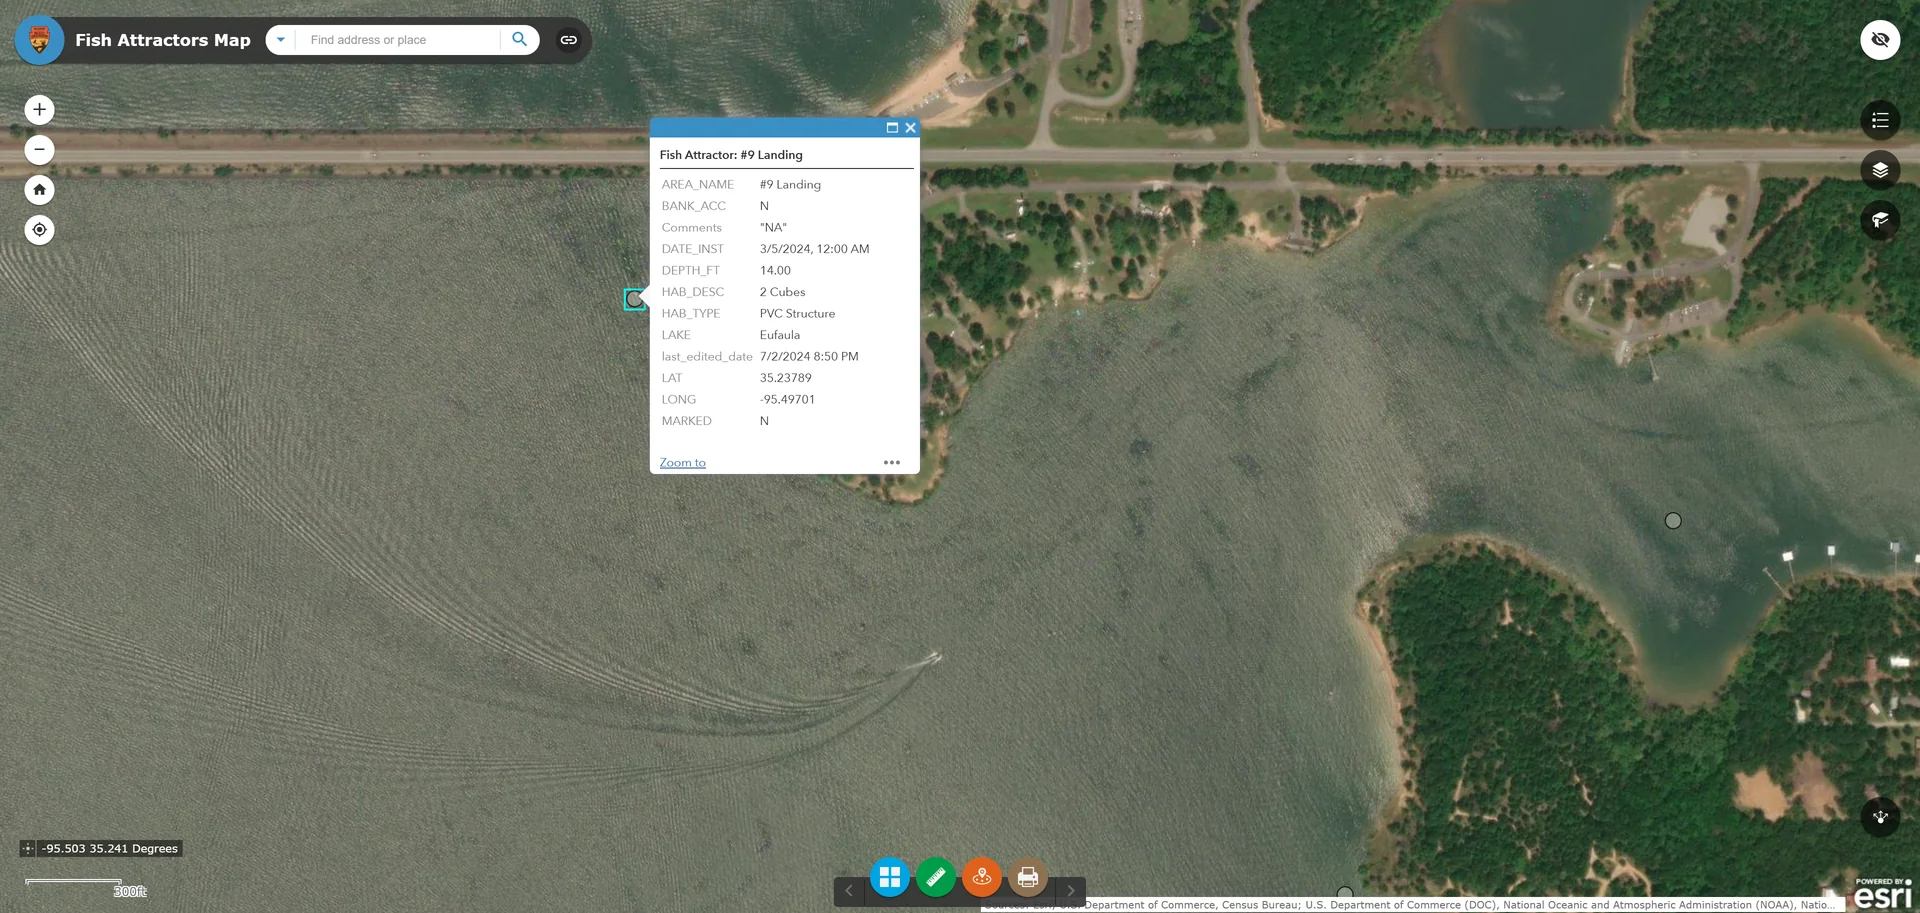Viewport: 1920px width, 913px height.
Task: Click the 'Zoom to' link
Action: (683, 462)
